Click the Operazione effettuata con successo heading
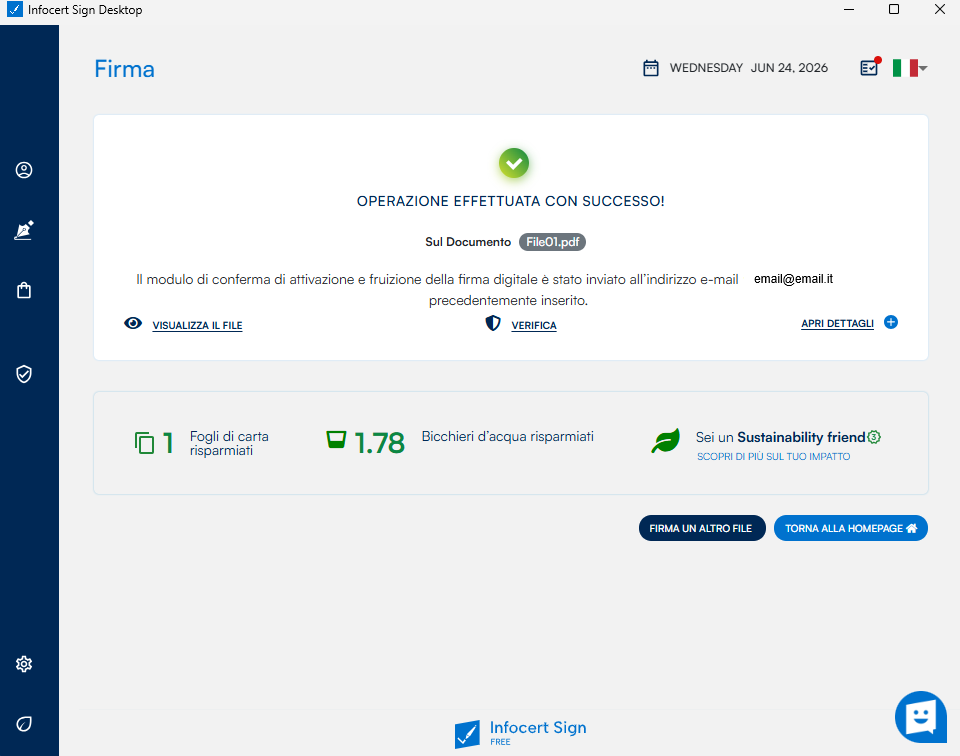960x756 pixels. tap(511, 201)
